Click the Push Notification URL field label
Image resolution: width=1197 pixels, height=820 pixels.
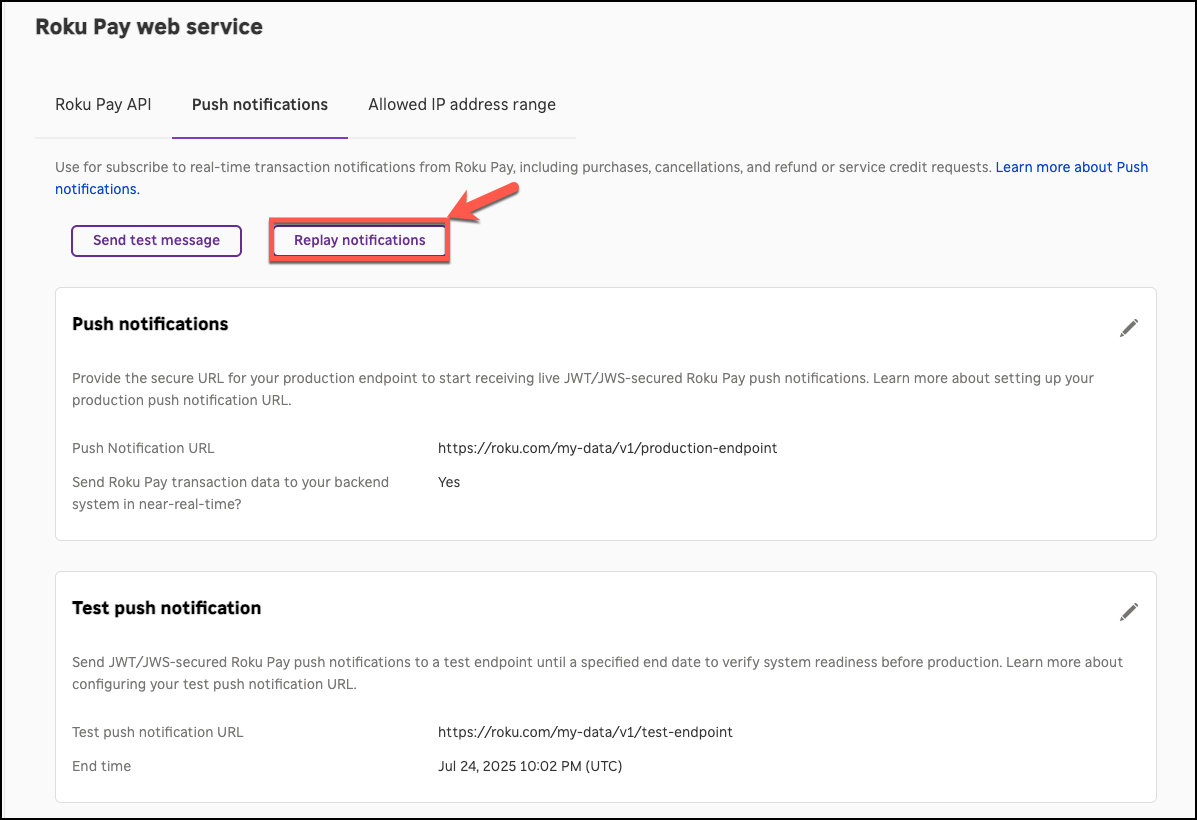click(x=143, y=448)
